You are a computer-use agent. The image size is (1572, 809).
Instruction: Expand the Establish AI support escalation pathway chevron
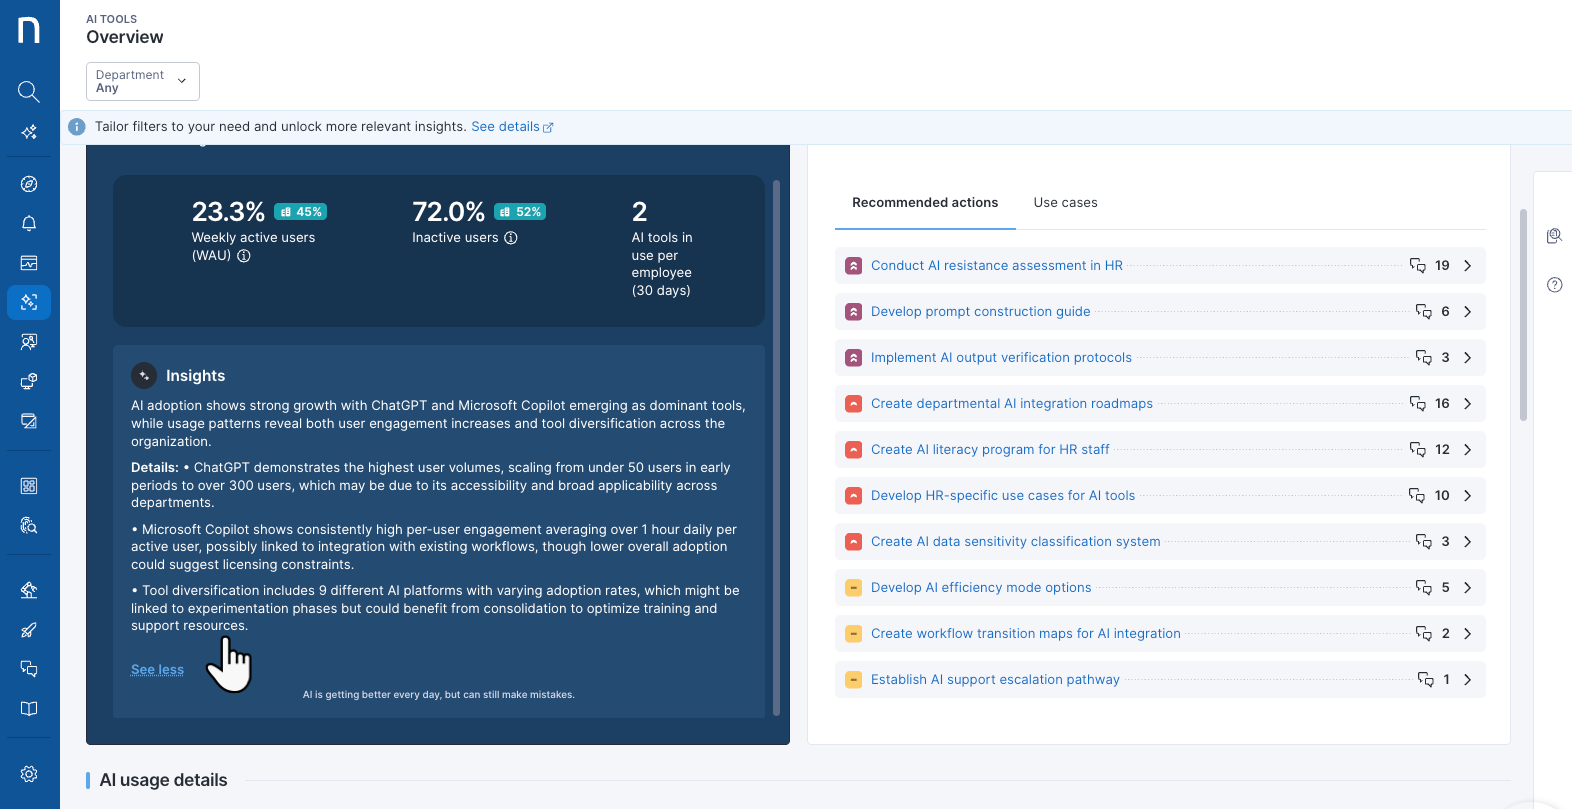(1467, 680)
